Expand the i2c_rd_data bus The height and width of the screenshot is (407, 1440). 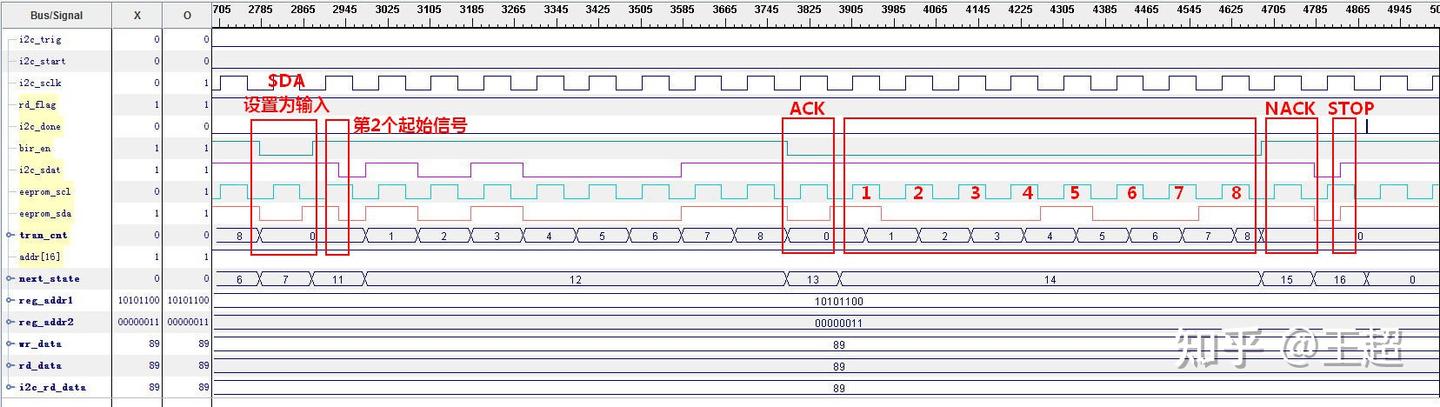10,387
